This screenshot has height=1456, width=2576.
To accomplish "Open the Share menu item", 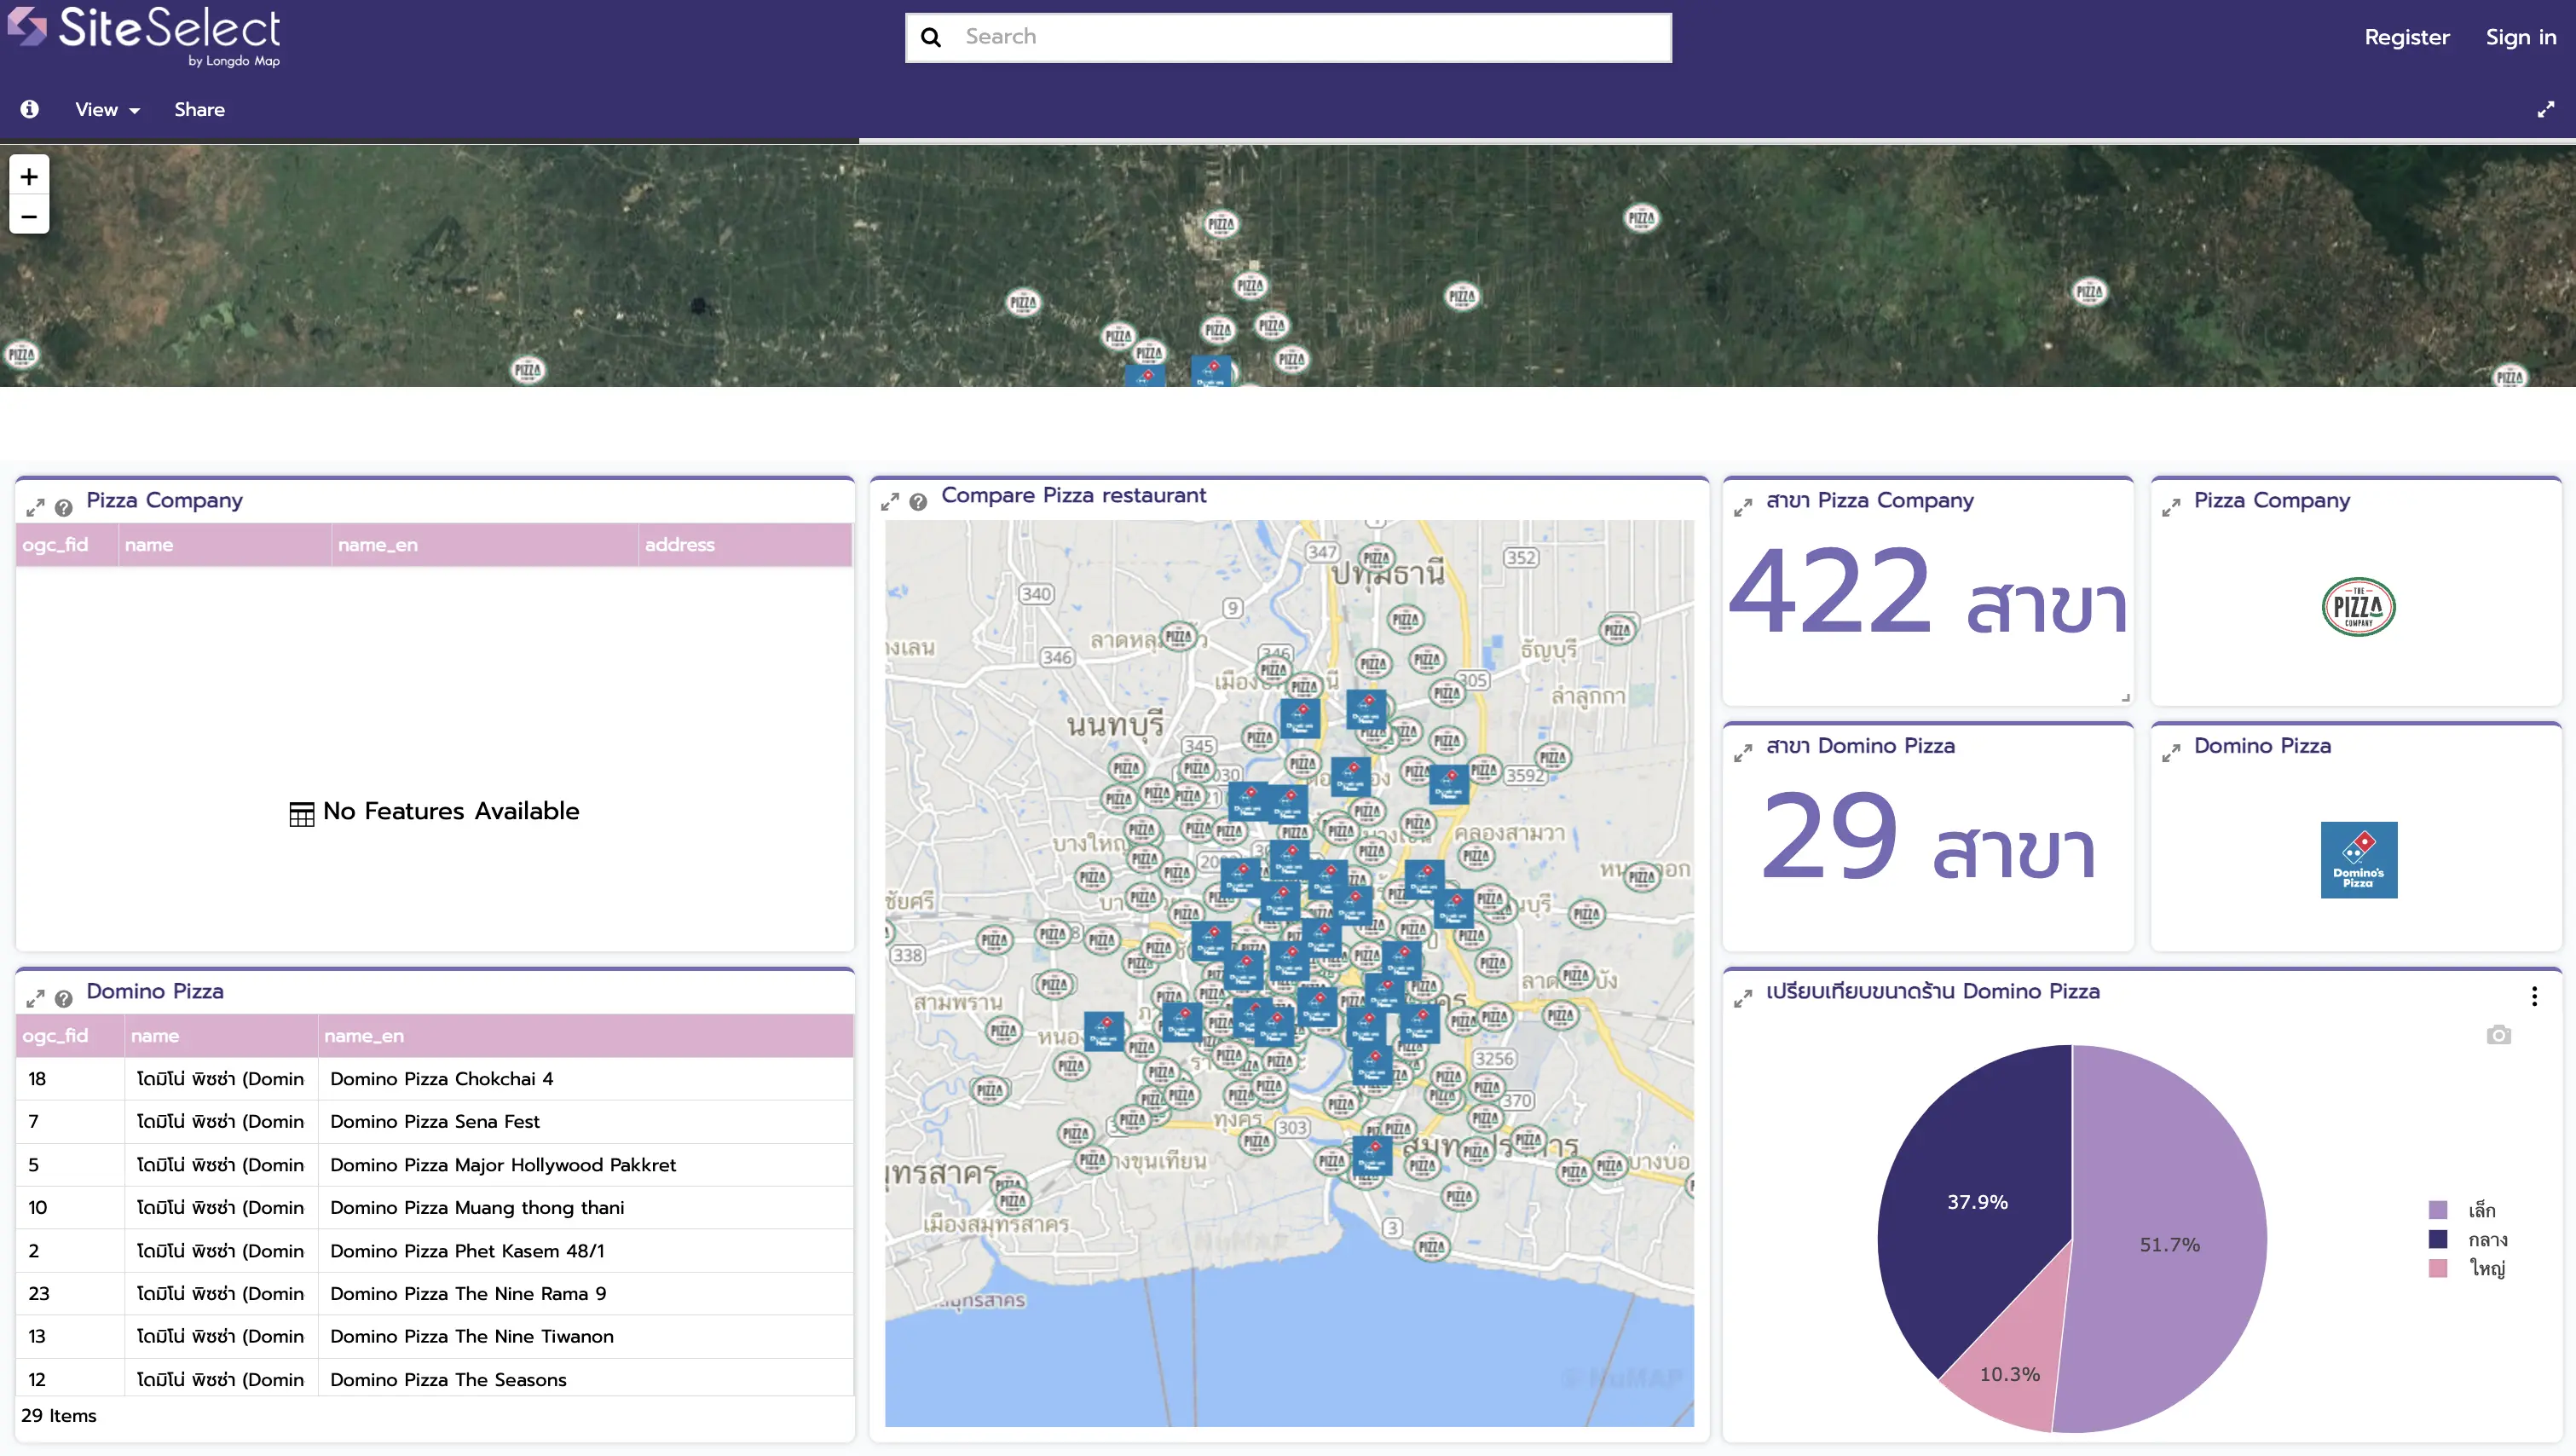I will (199, 109).
